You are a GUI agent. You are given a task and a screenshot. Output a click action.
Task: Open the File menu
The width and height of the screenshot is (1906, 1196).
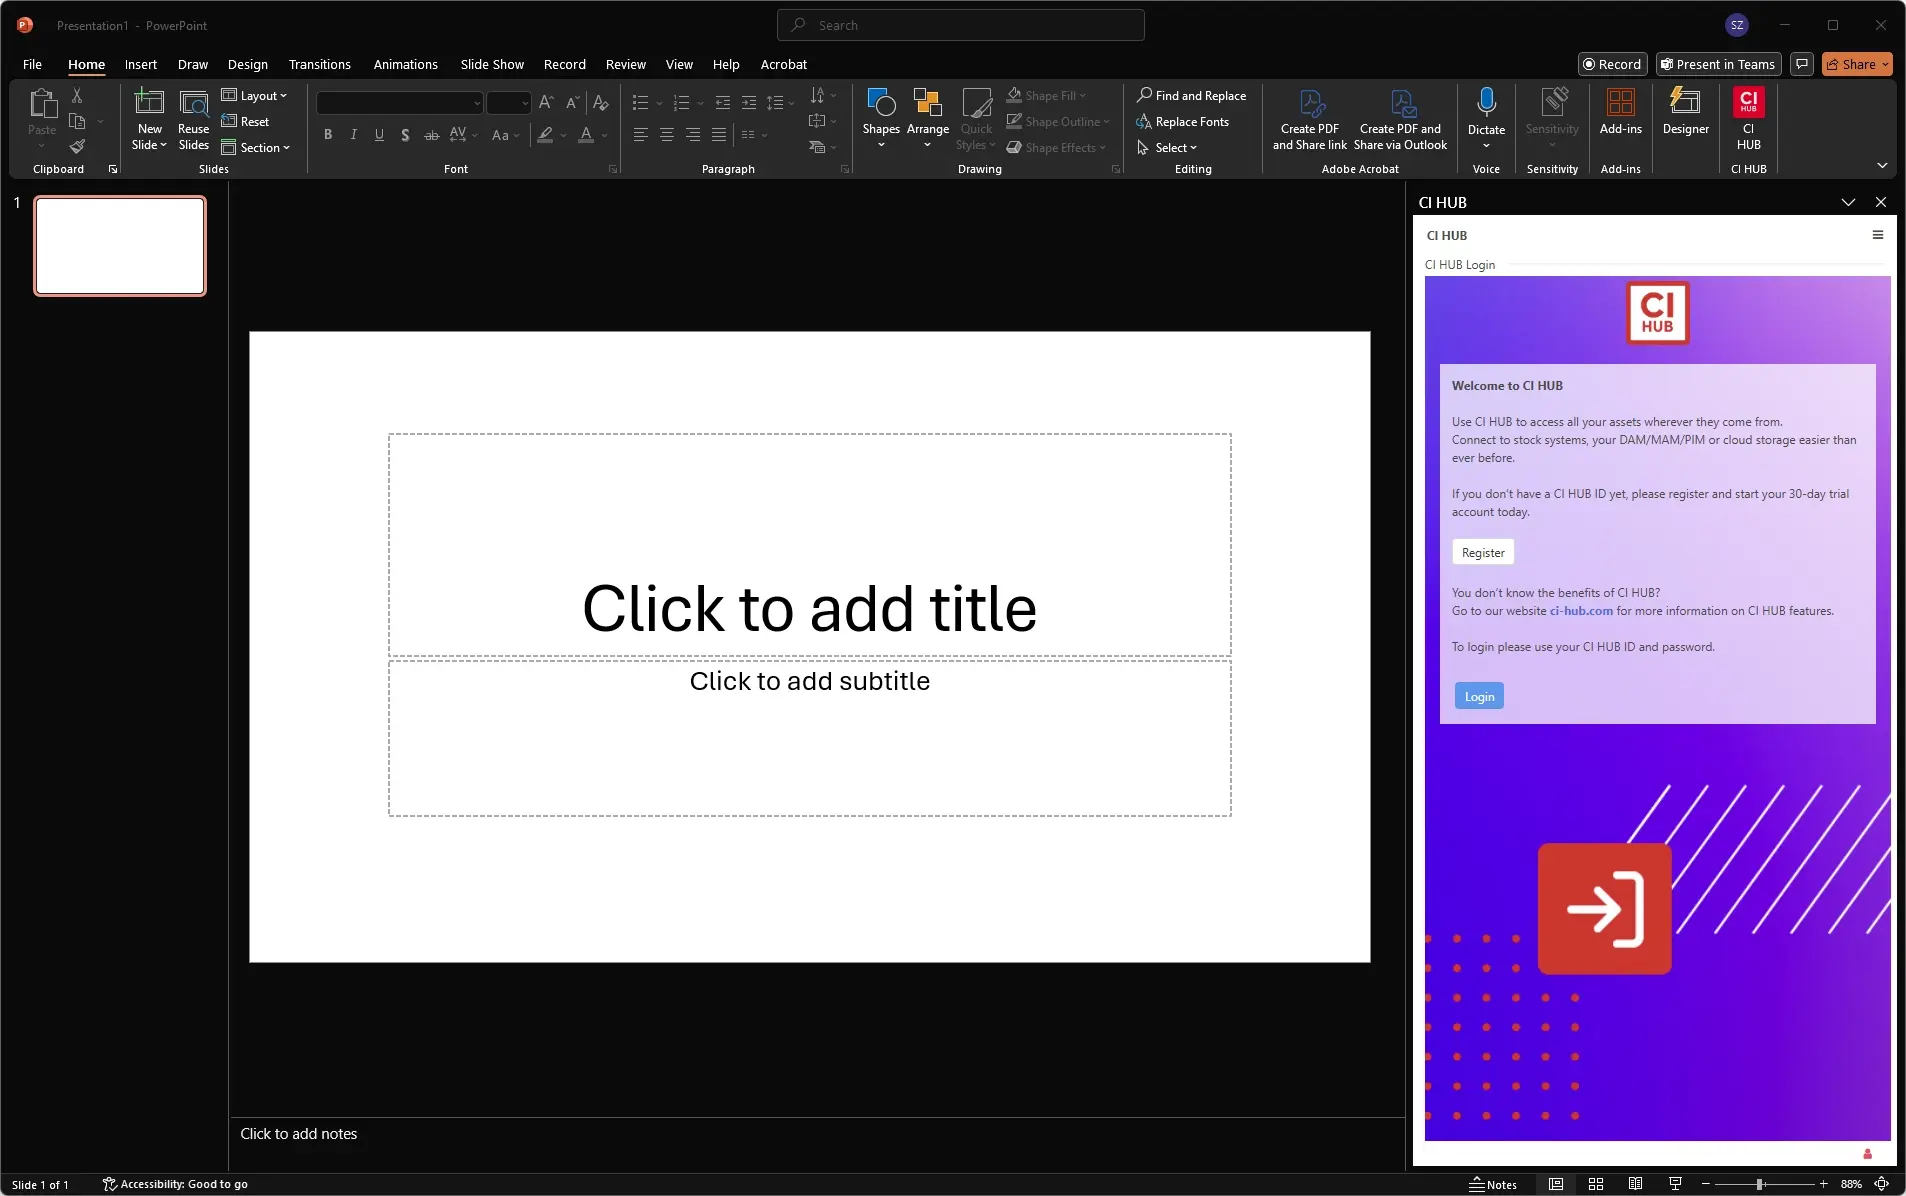(x=32, y=64)
